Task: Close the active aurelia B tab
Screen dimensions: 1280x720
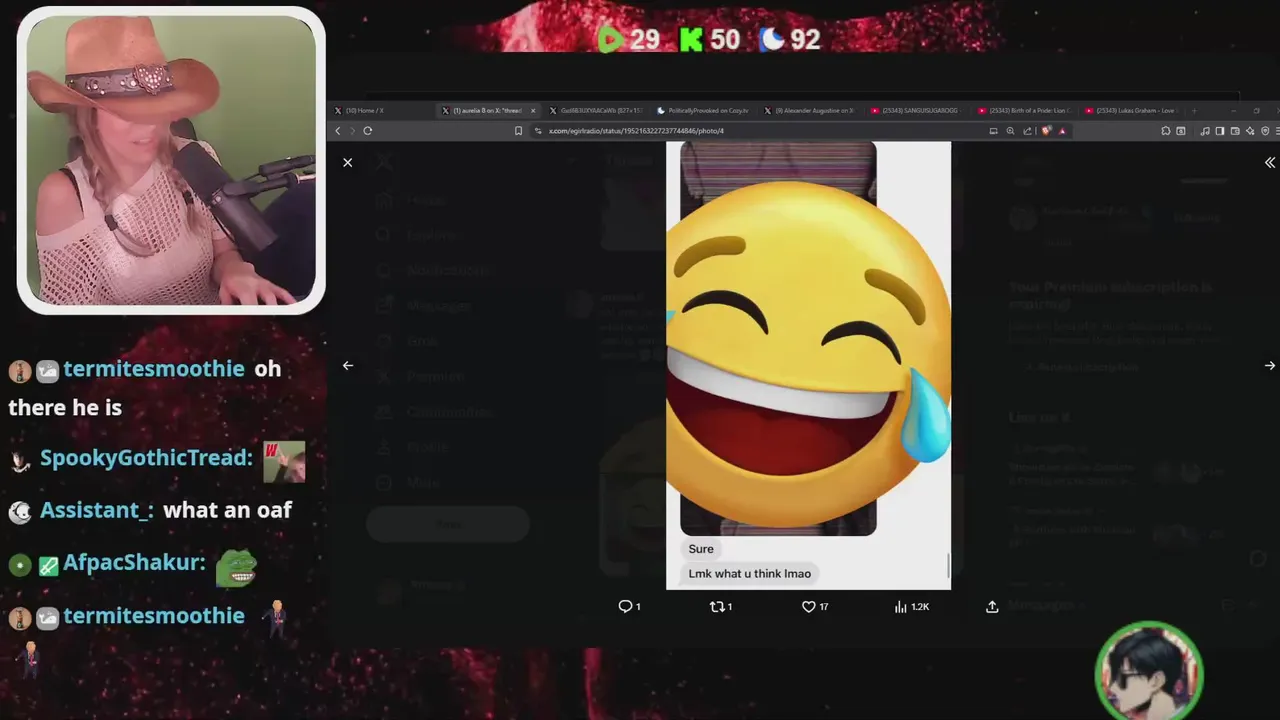Action: click(x=533, y=111)
